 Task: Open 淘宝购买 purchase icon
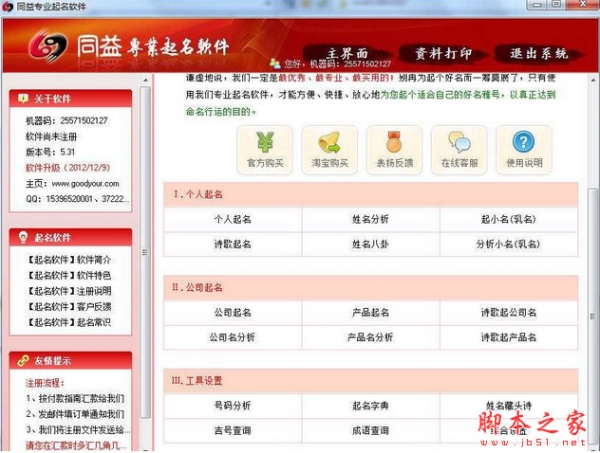click(329, 150)
